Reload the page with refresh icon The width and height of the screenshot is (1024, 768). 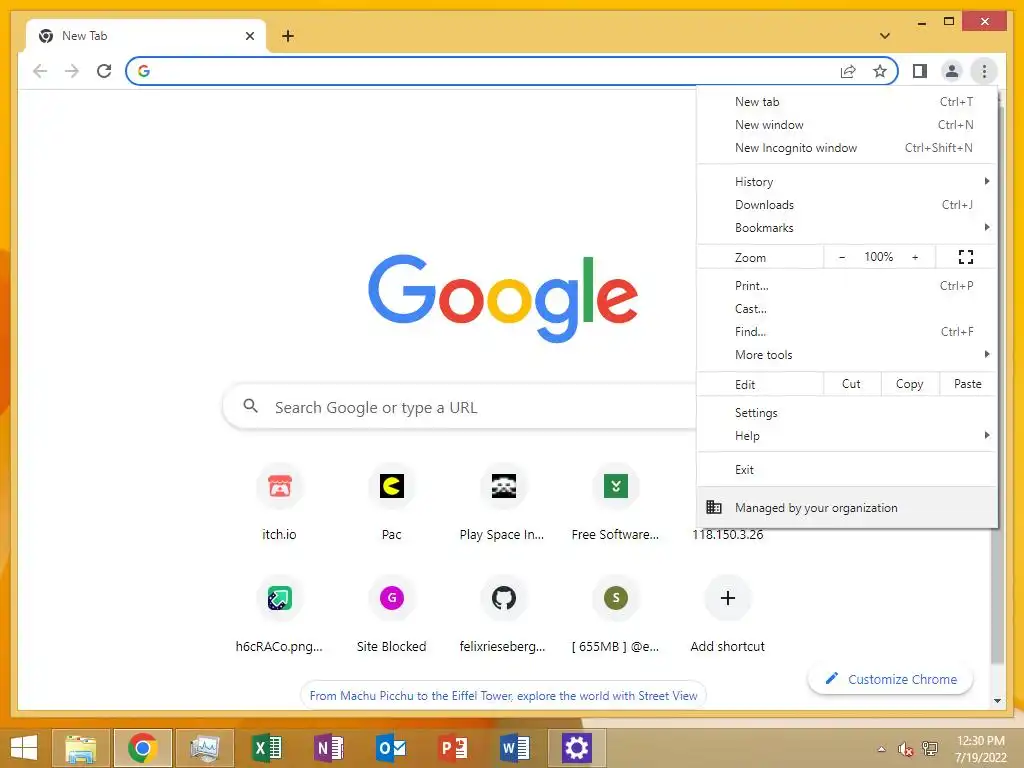(x=104, y=71)
